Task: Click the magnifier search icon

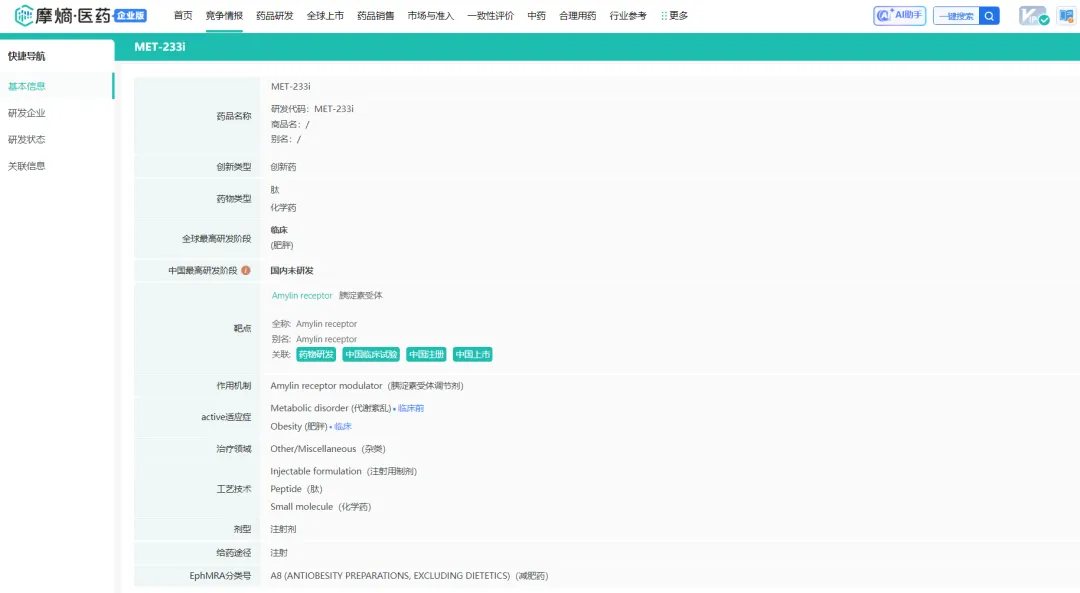Action: point(989,16)
